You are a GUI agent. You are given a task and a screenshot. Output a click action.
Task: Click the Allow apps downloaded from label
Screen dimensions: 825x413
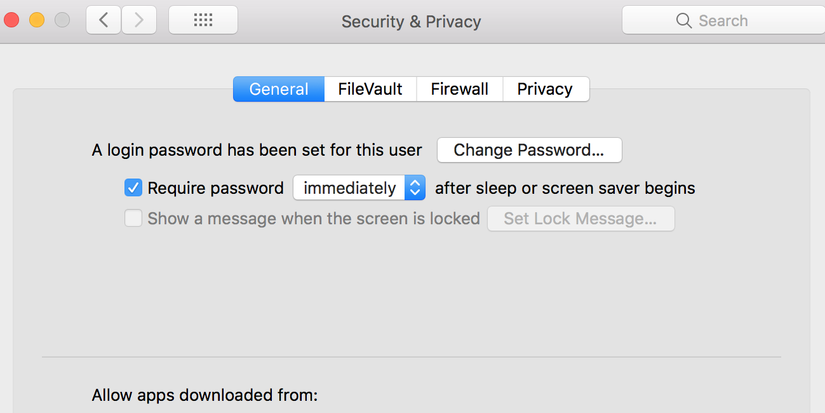click(205, 395)
